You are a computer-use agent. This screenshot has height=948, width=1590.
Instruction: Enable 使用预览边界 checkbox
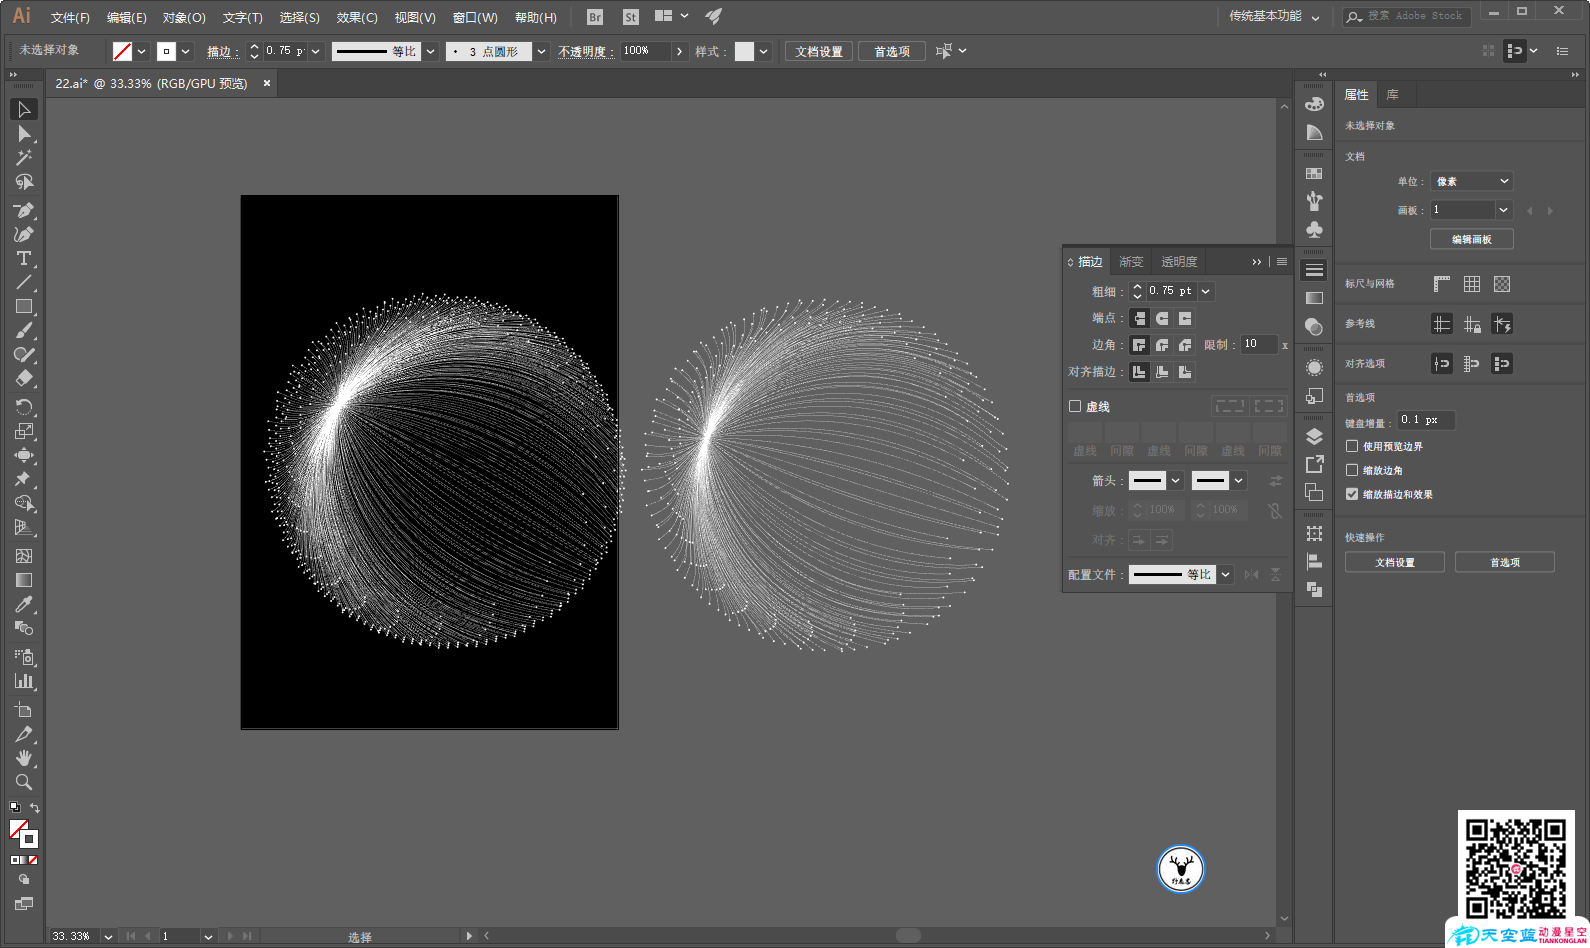[1352, 446]
